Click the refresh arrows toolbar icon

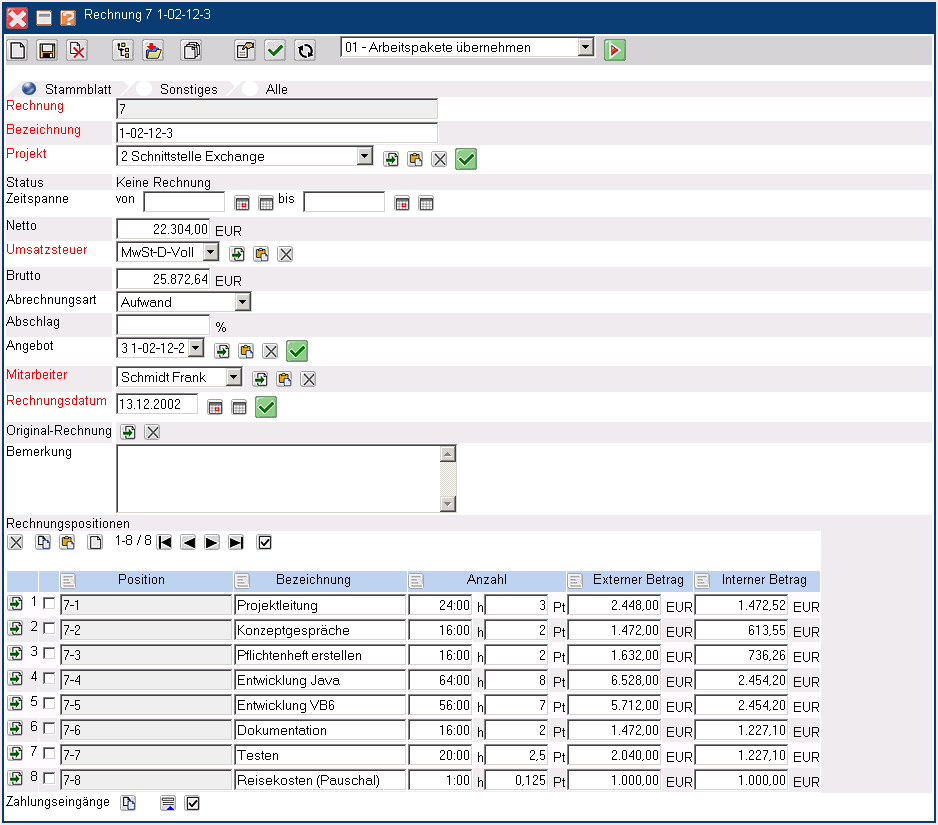(304, 50)
